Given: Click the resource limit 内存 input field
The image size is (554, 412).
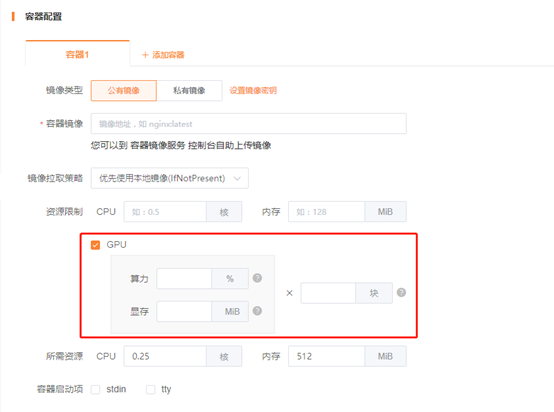Looking at the screenshot, I should click(326, 212).
